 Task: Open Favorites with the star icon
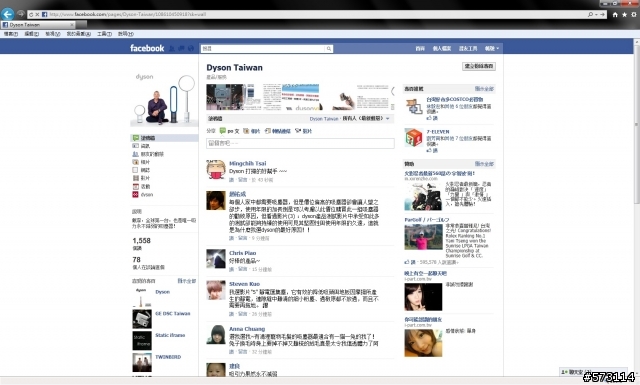tap(624, 14)
